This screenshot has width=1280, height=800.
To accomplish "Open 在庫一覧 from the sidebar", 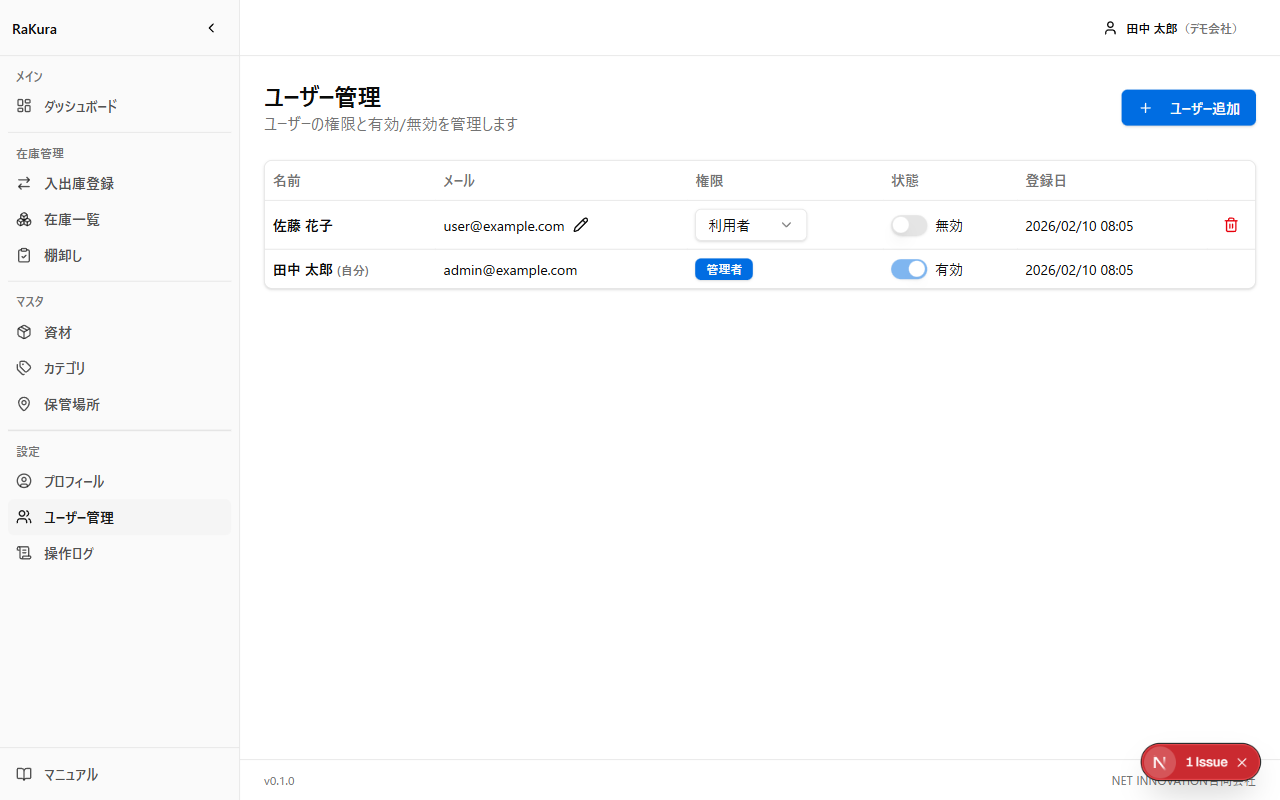I will point(120,219).
